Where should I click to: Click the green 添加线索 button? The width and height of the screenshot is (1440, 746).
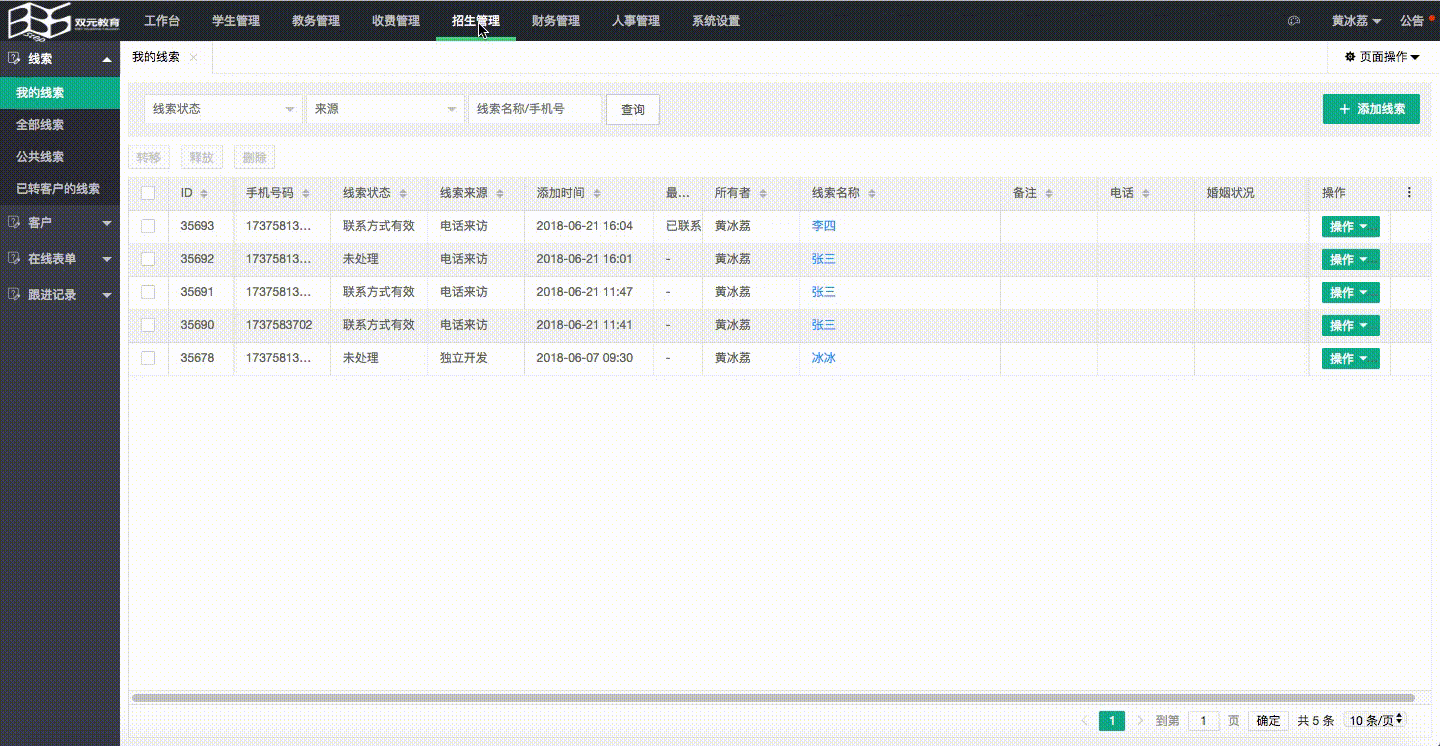pos(1370,109)
